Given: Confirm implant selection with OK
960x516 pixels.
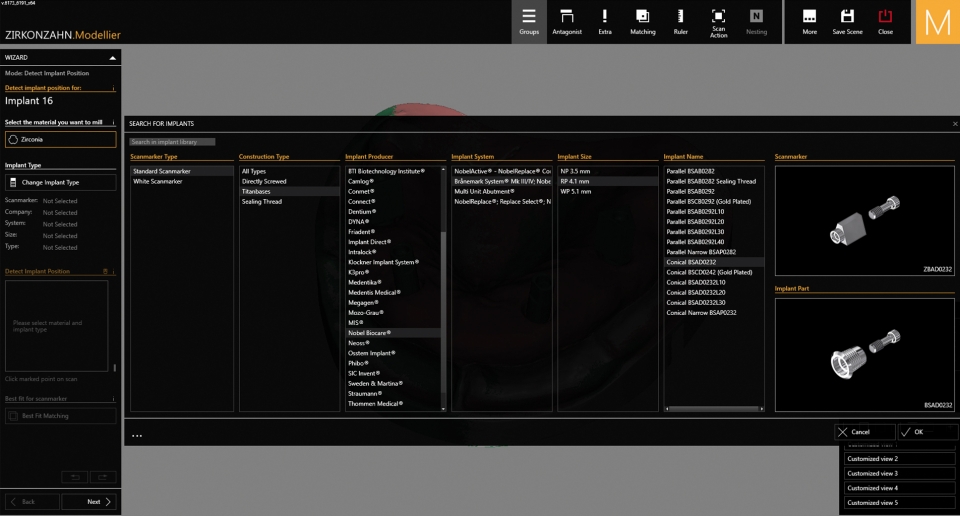Looking at the screenshot, I should [928, 432].
